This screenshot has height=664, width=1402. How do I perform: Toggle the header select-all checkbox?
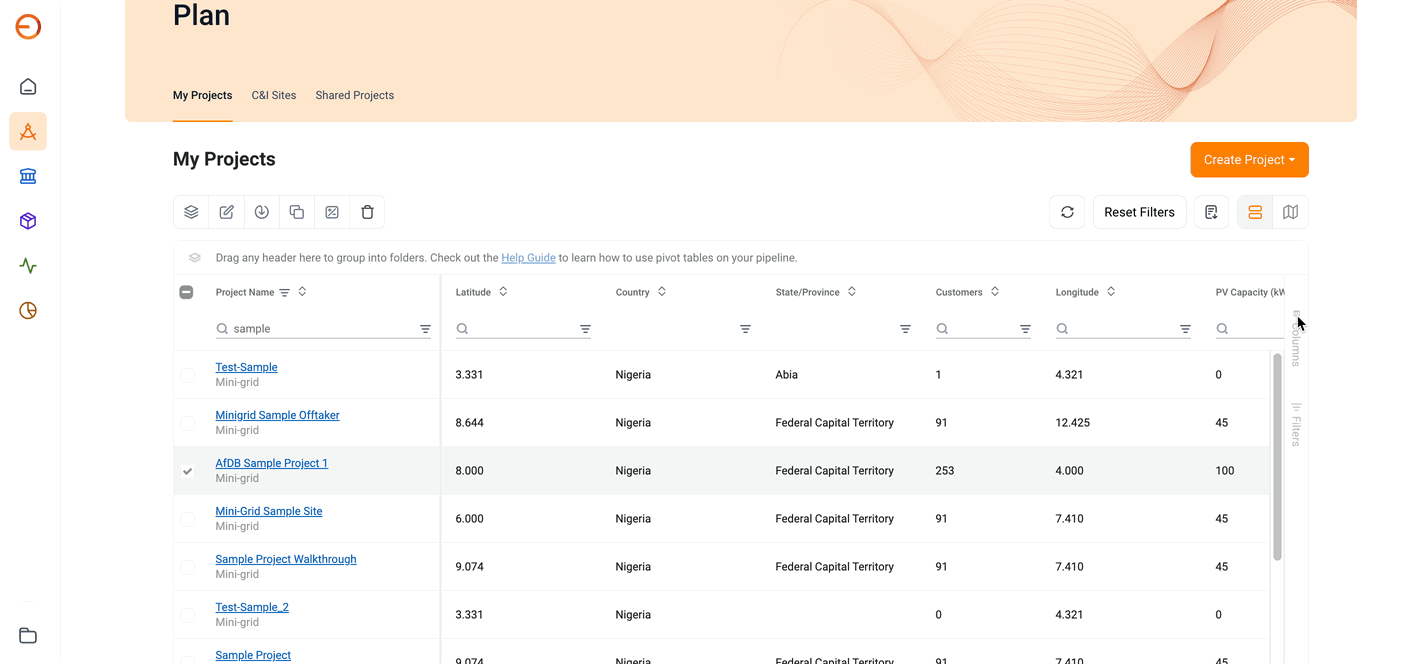click(186, 292)
